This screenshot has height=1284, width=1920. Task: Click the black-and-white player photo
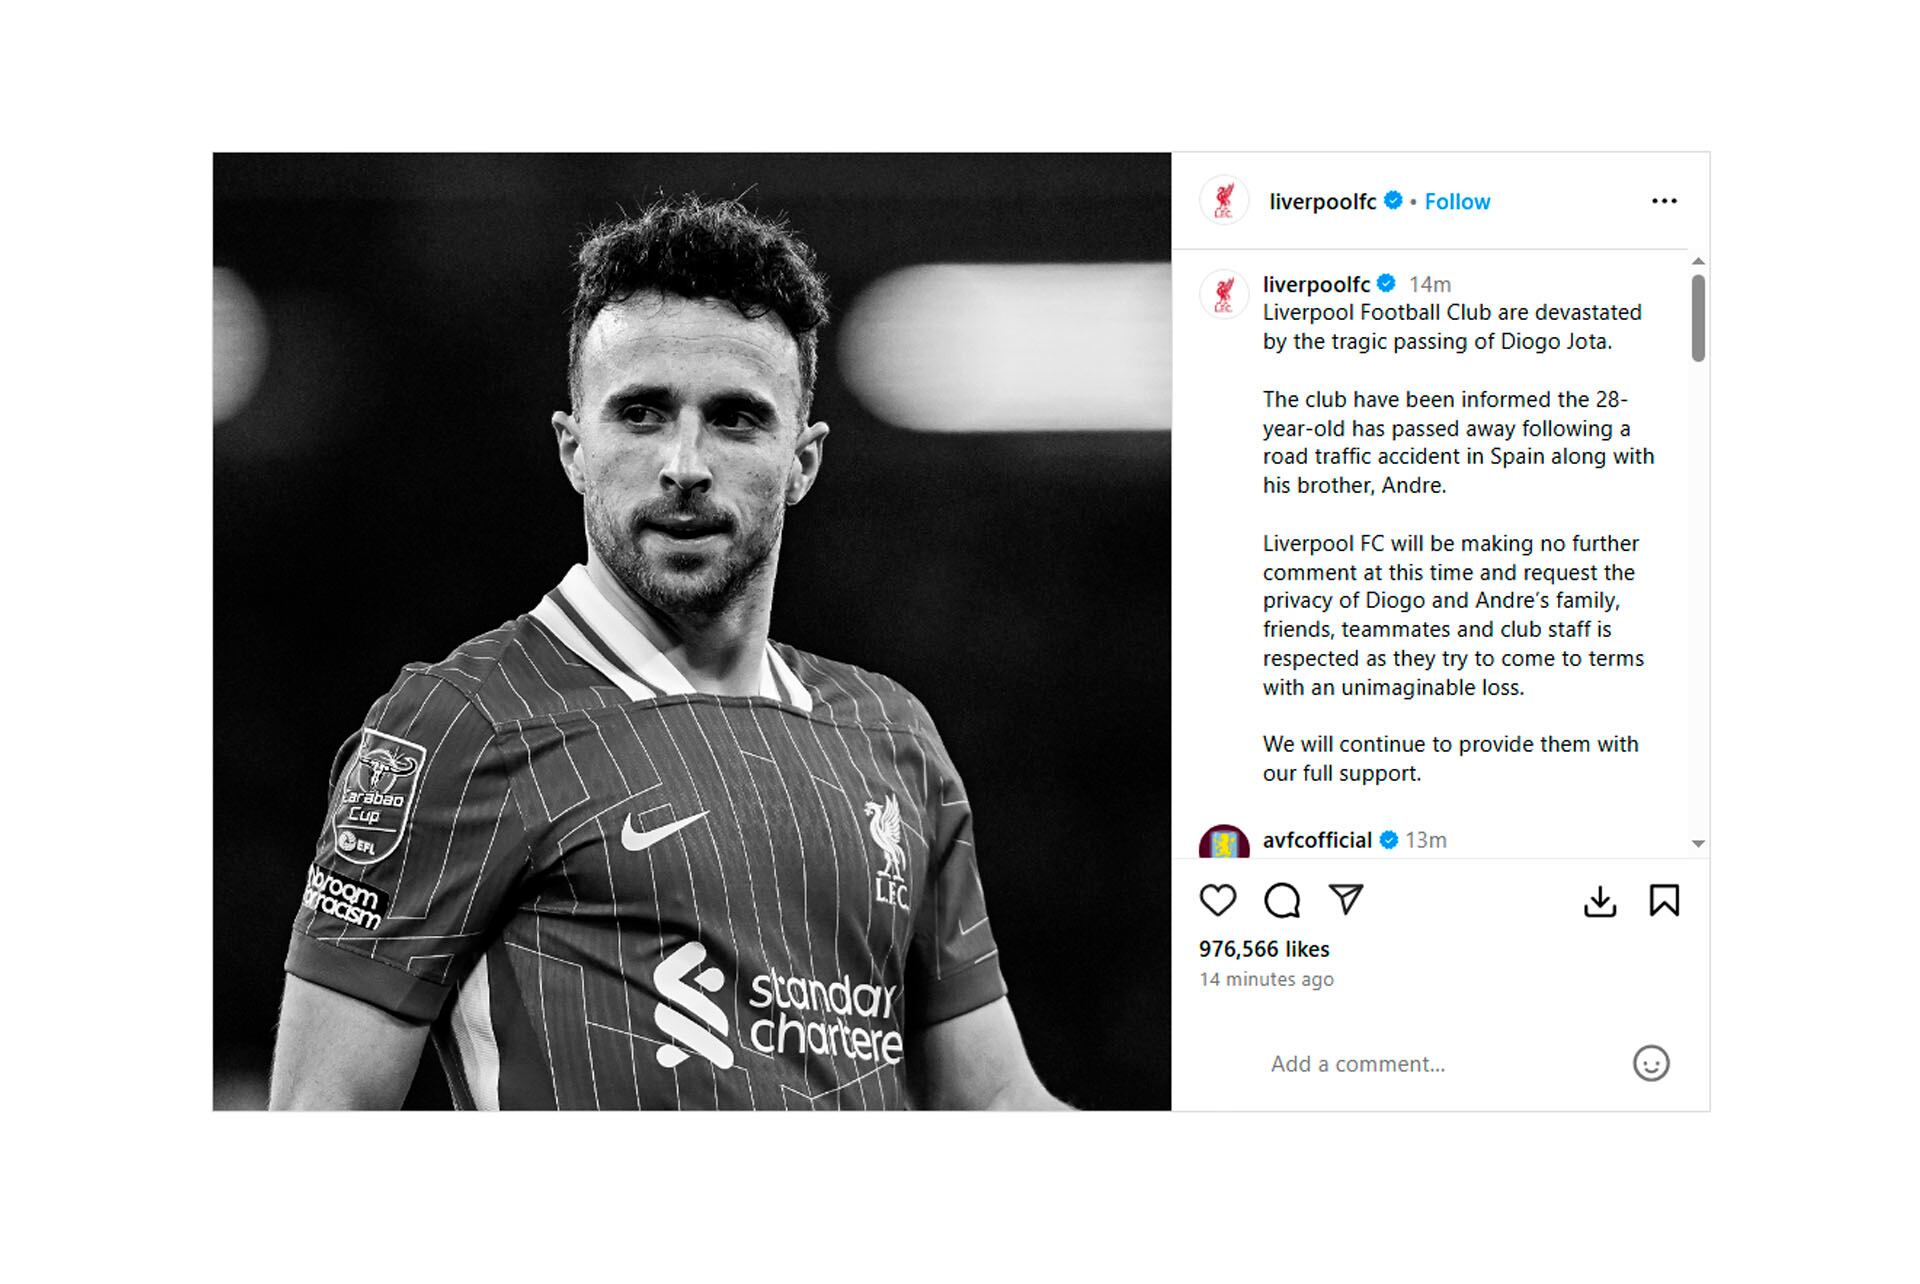tap(692, 631)
